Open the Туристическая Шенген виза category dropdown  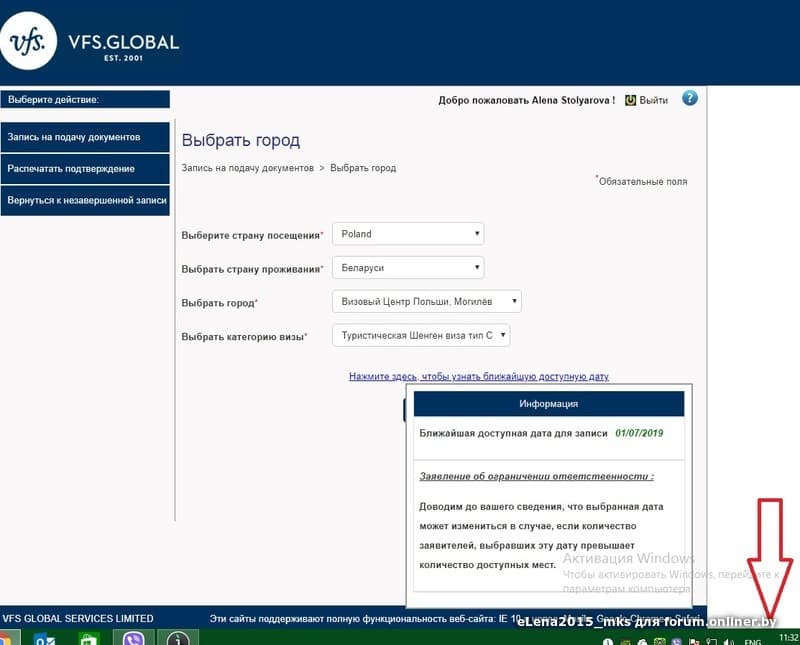tap(421, 335)
